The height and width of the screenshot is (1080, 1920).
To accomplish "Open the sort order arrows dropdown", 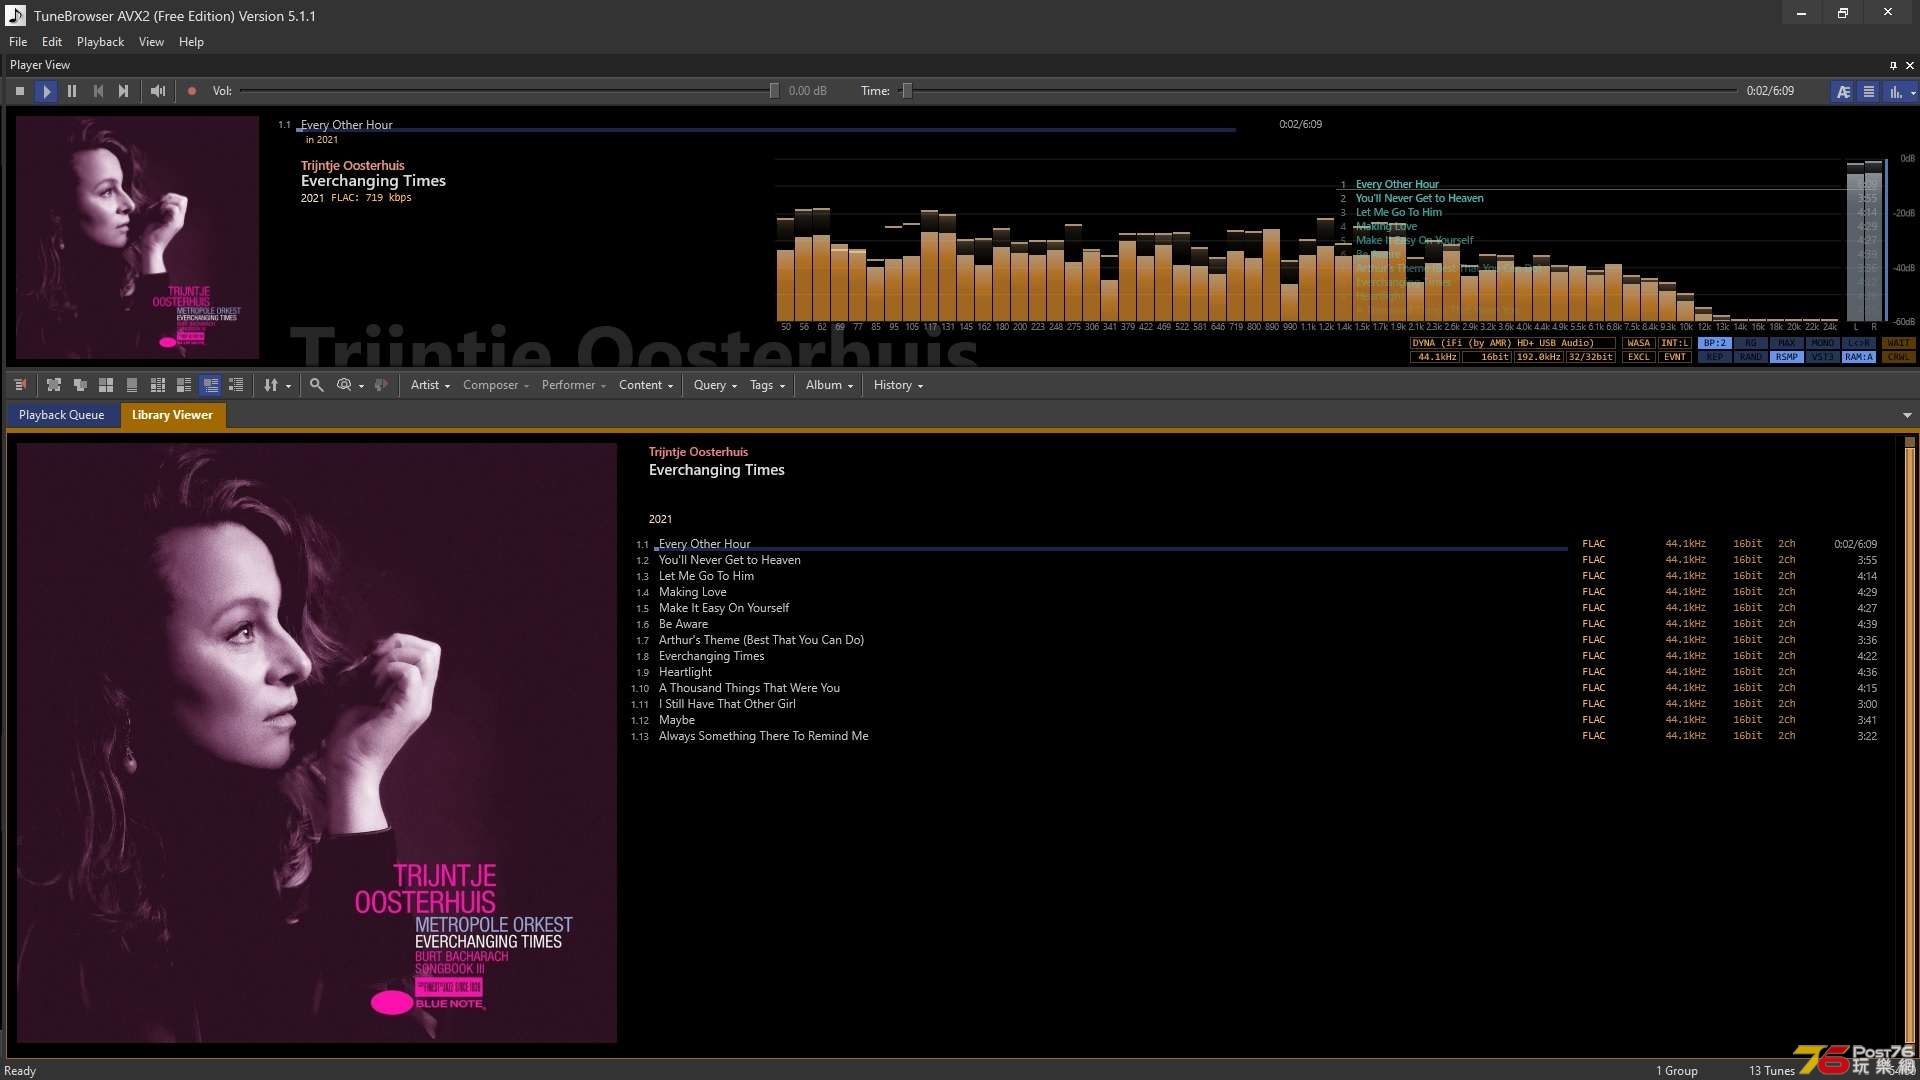I will pos(277,385).
